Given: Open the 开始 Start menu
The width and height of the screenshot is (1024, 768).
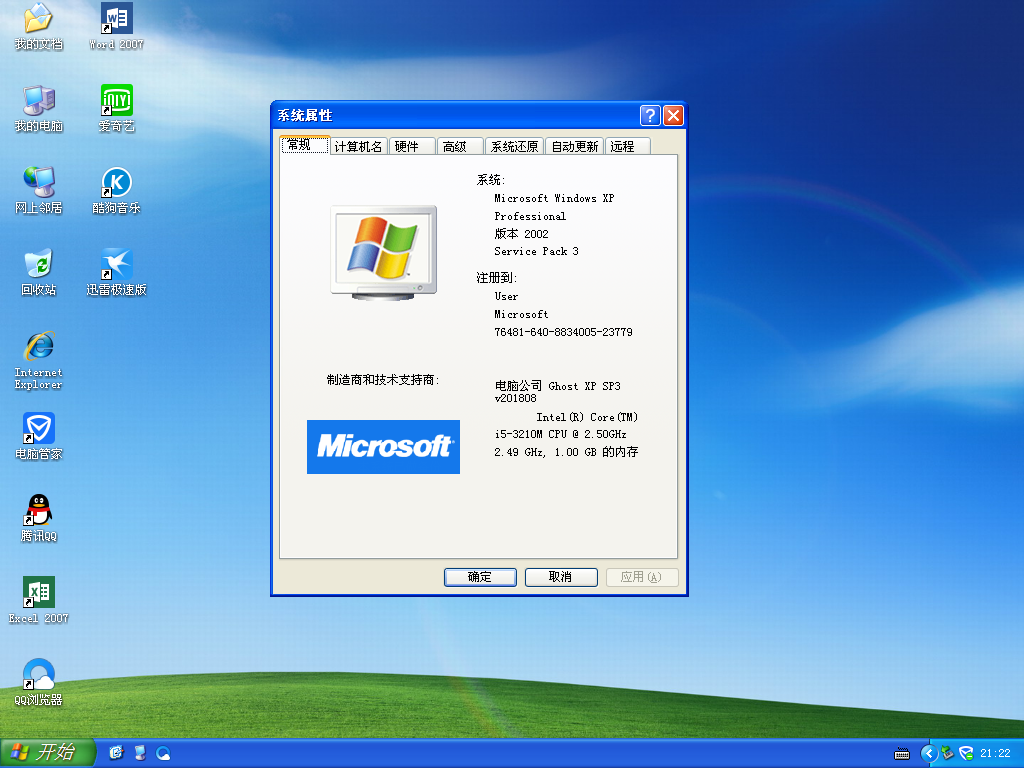Looking at the screenshot, I should pos(47,753).
